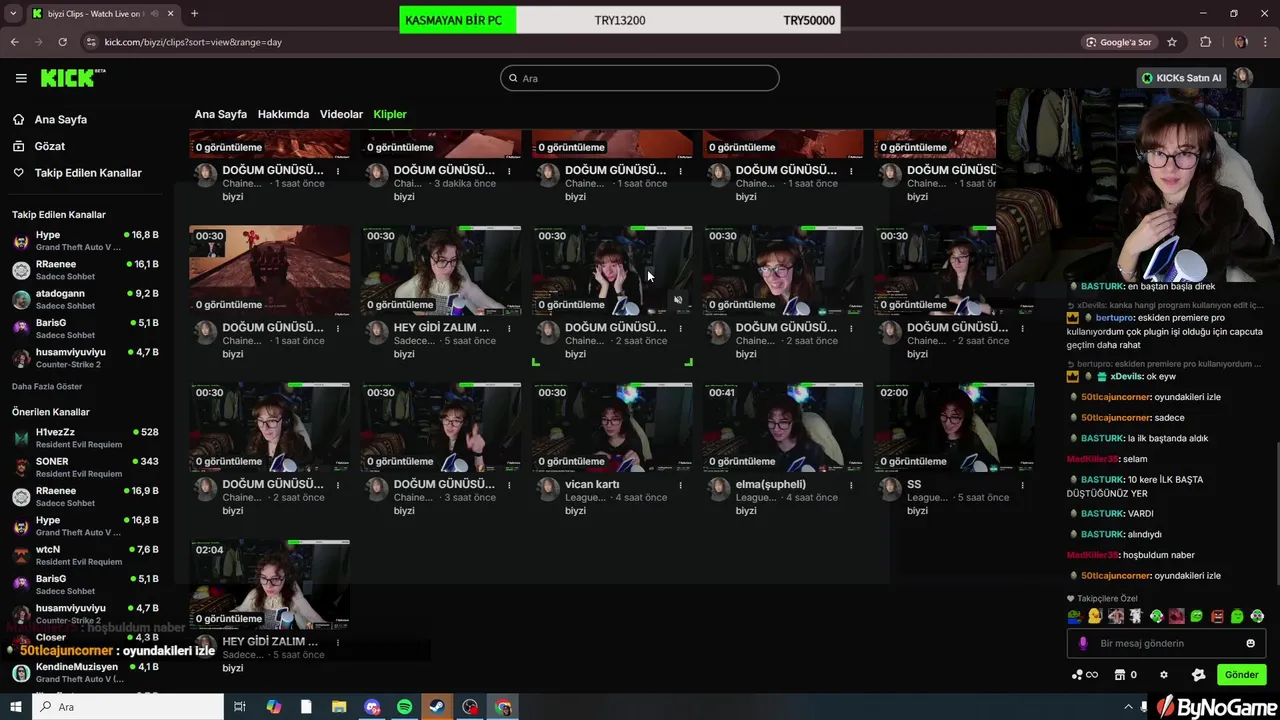Open Chrome extensions puzzle icon
Image resolution: width=1280 pixels, height=720 pixels.
(1206, 42)
